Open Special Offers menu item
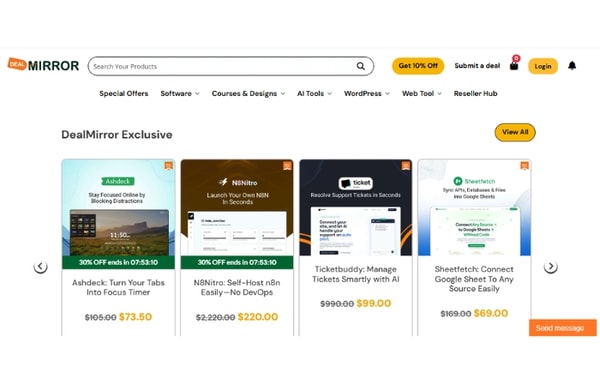Screen dimensions: 600x384 point(124,94)
